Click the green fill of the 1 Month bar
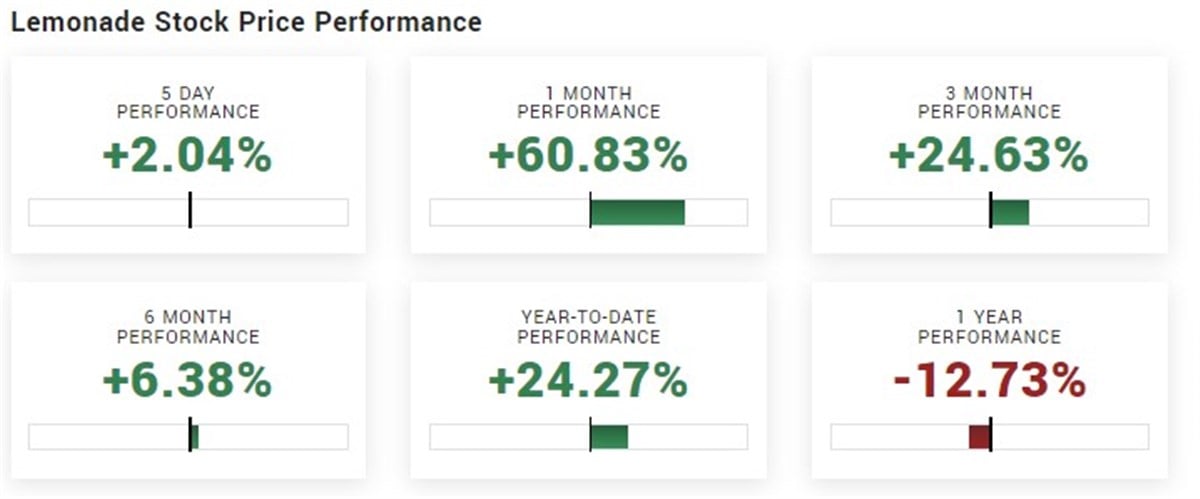 [x=638, y=212]
